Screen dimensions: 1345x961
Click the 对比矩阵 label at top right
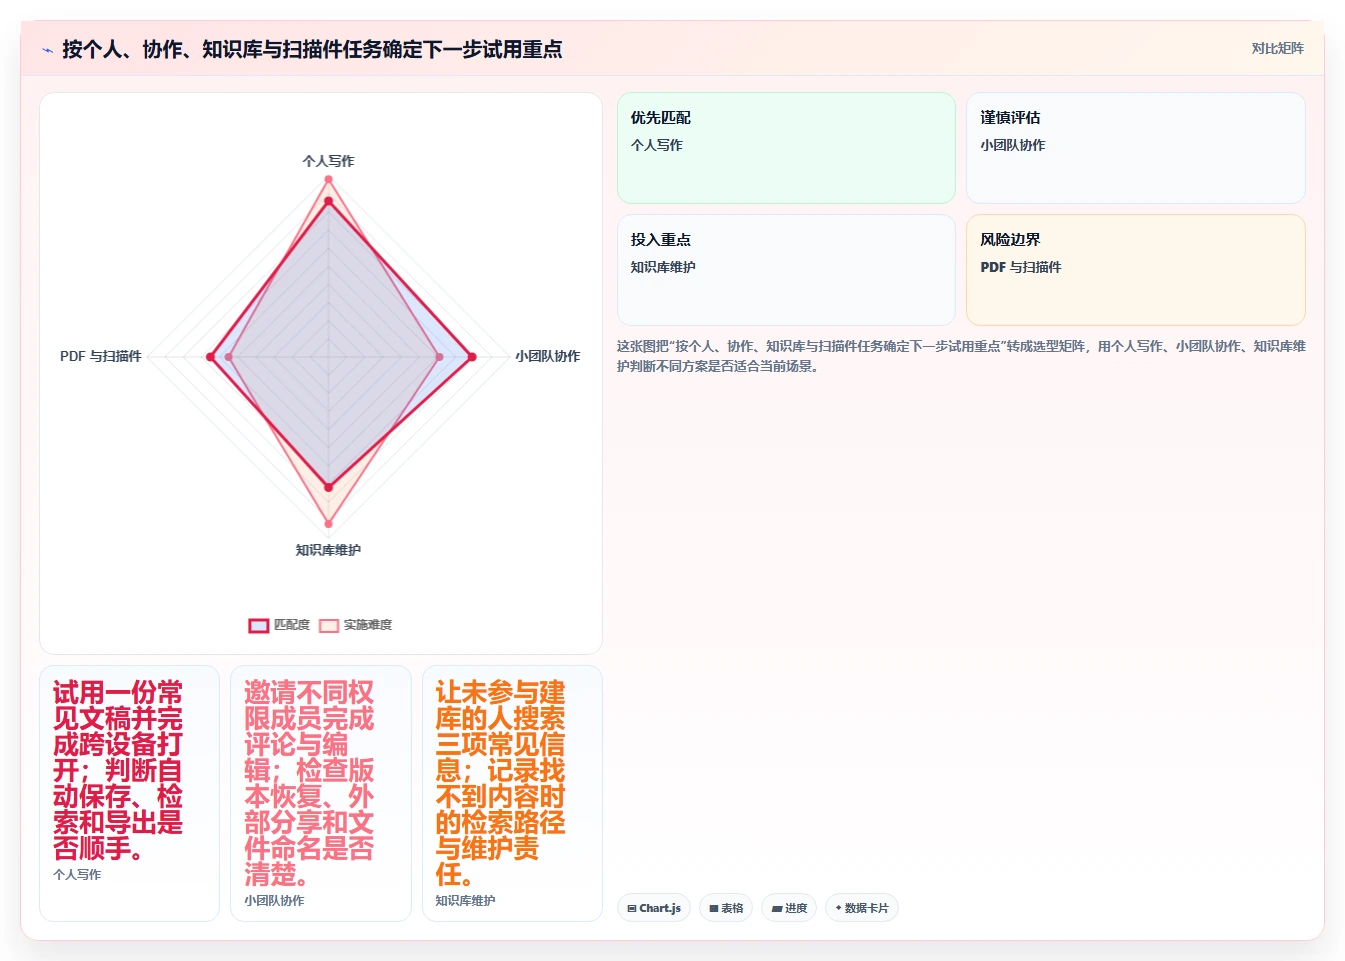(1277, 48)
